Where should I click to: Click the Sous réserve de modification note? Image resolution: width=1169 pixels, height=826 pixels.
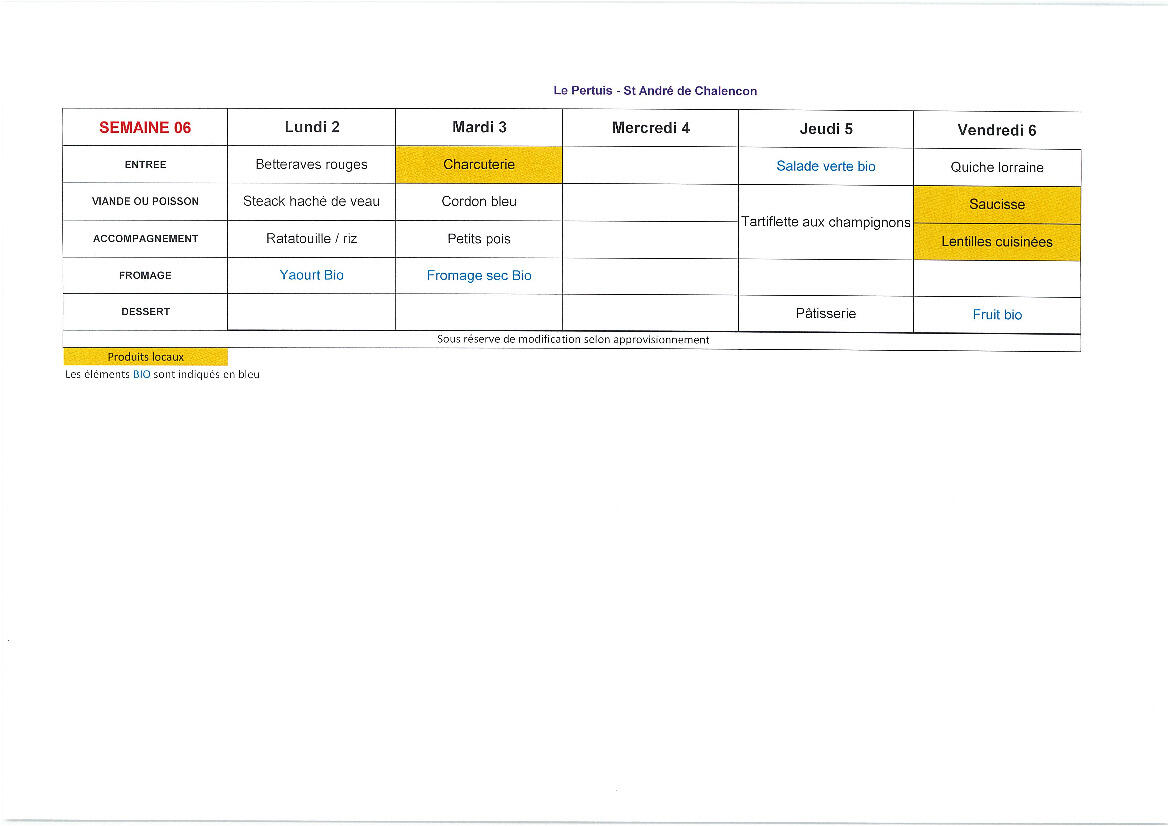573,340
